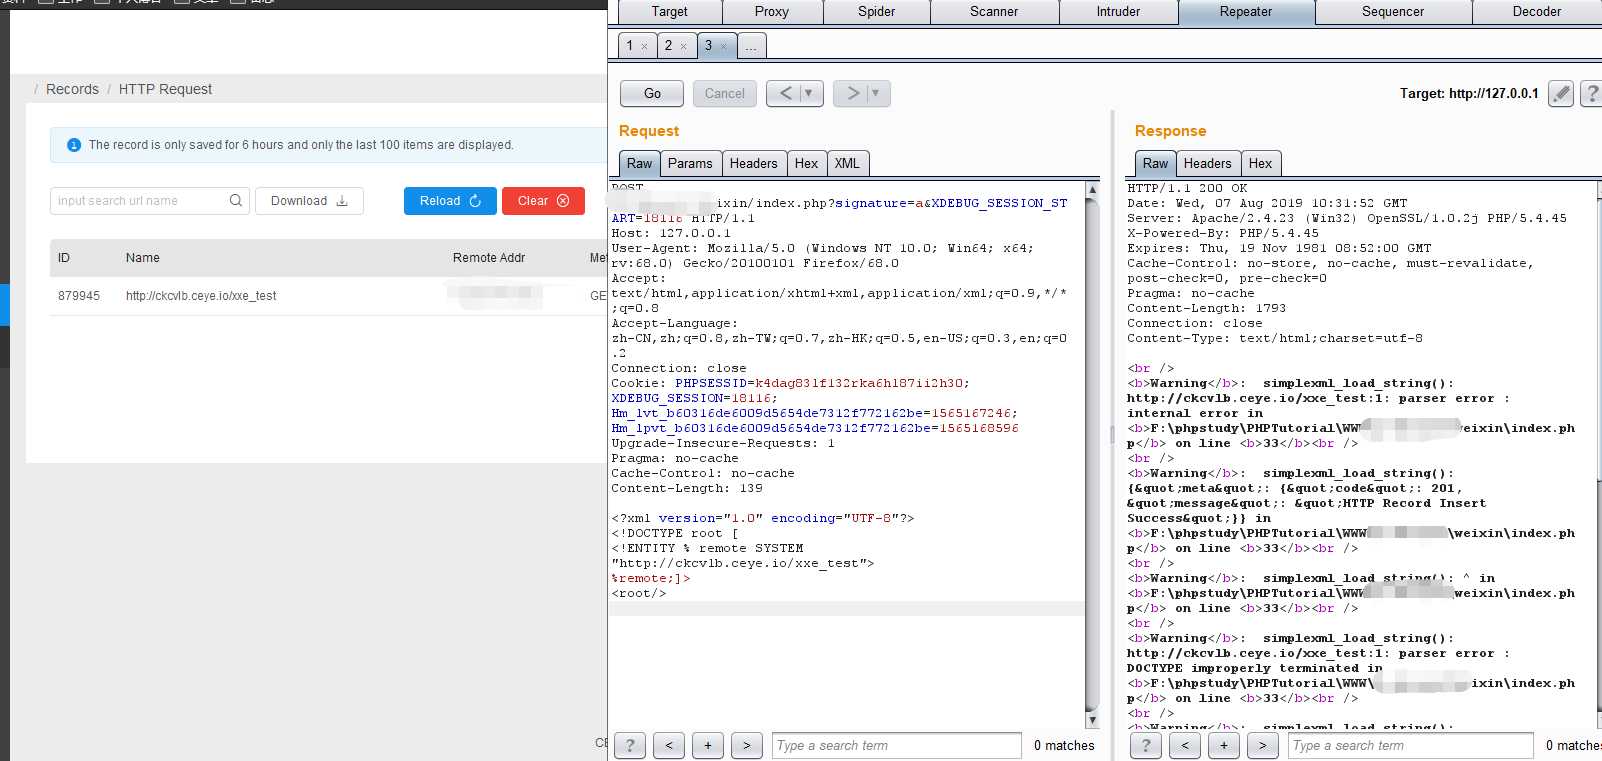Open the Scanner tab
The height and width of the screenshot is (761, 1602).
tap(994, 12)
